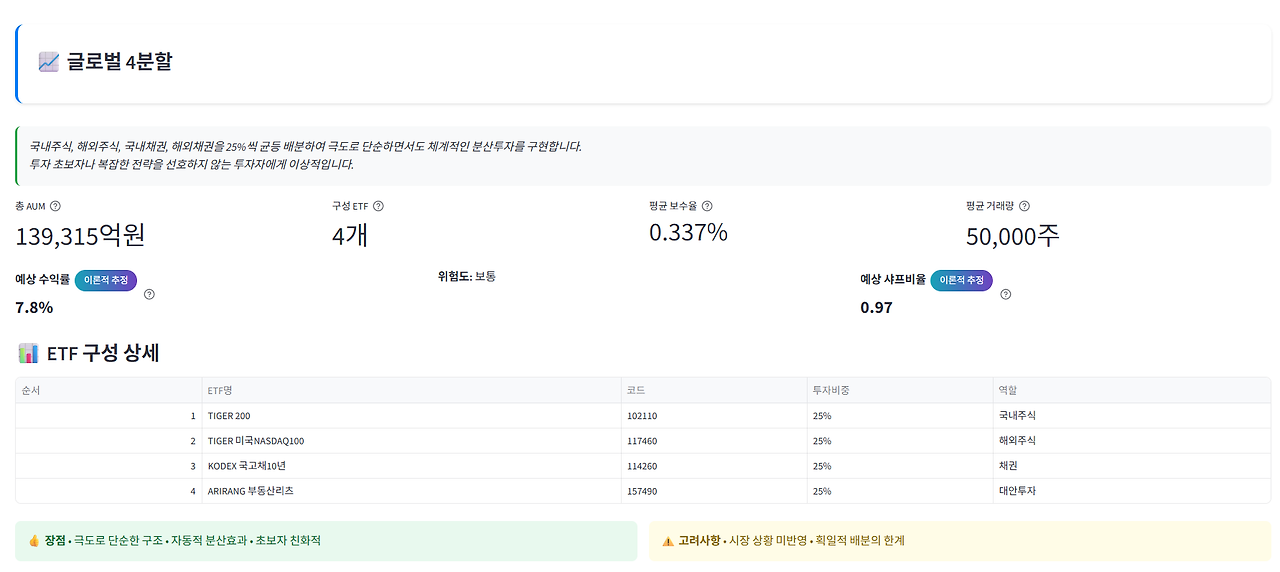Click the 장점 benefits text box
This screenshot has width=1280, height=572.
(326, 541)
